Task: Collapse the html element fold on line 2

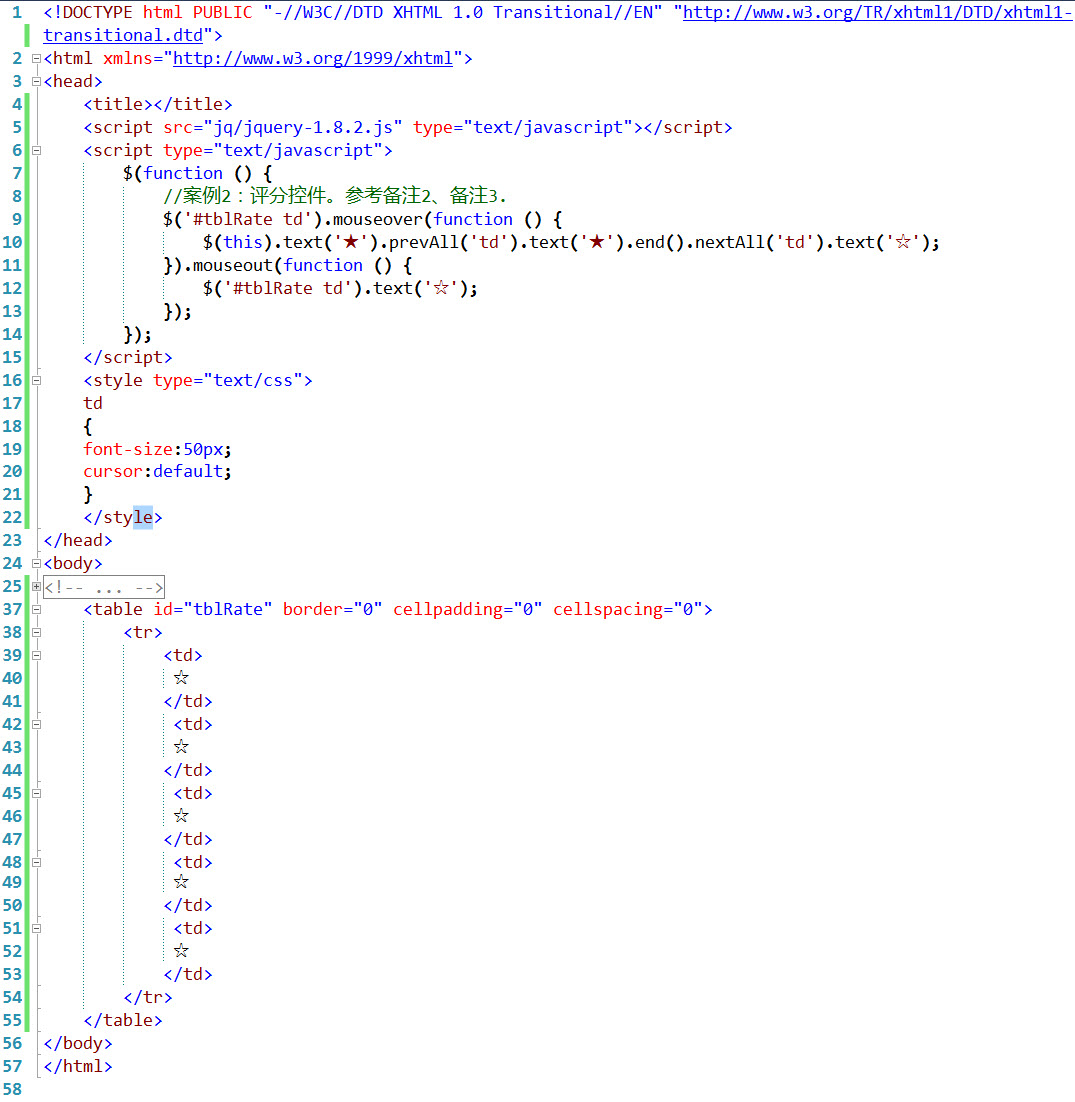Action: [x=36, y=58]
